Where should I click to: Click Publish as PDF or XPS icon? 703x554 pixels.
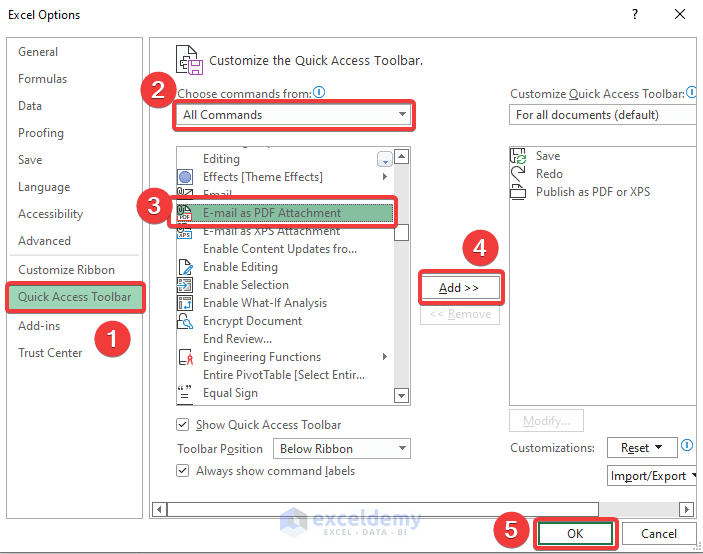pyautogui.click(x=518, y=192)
